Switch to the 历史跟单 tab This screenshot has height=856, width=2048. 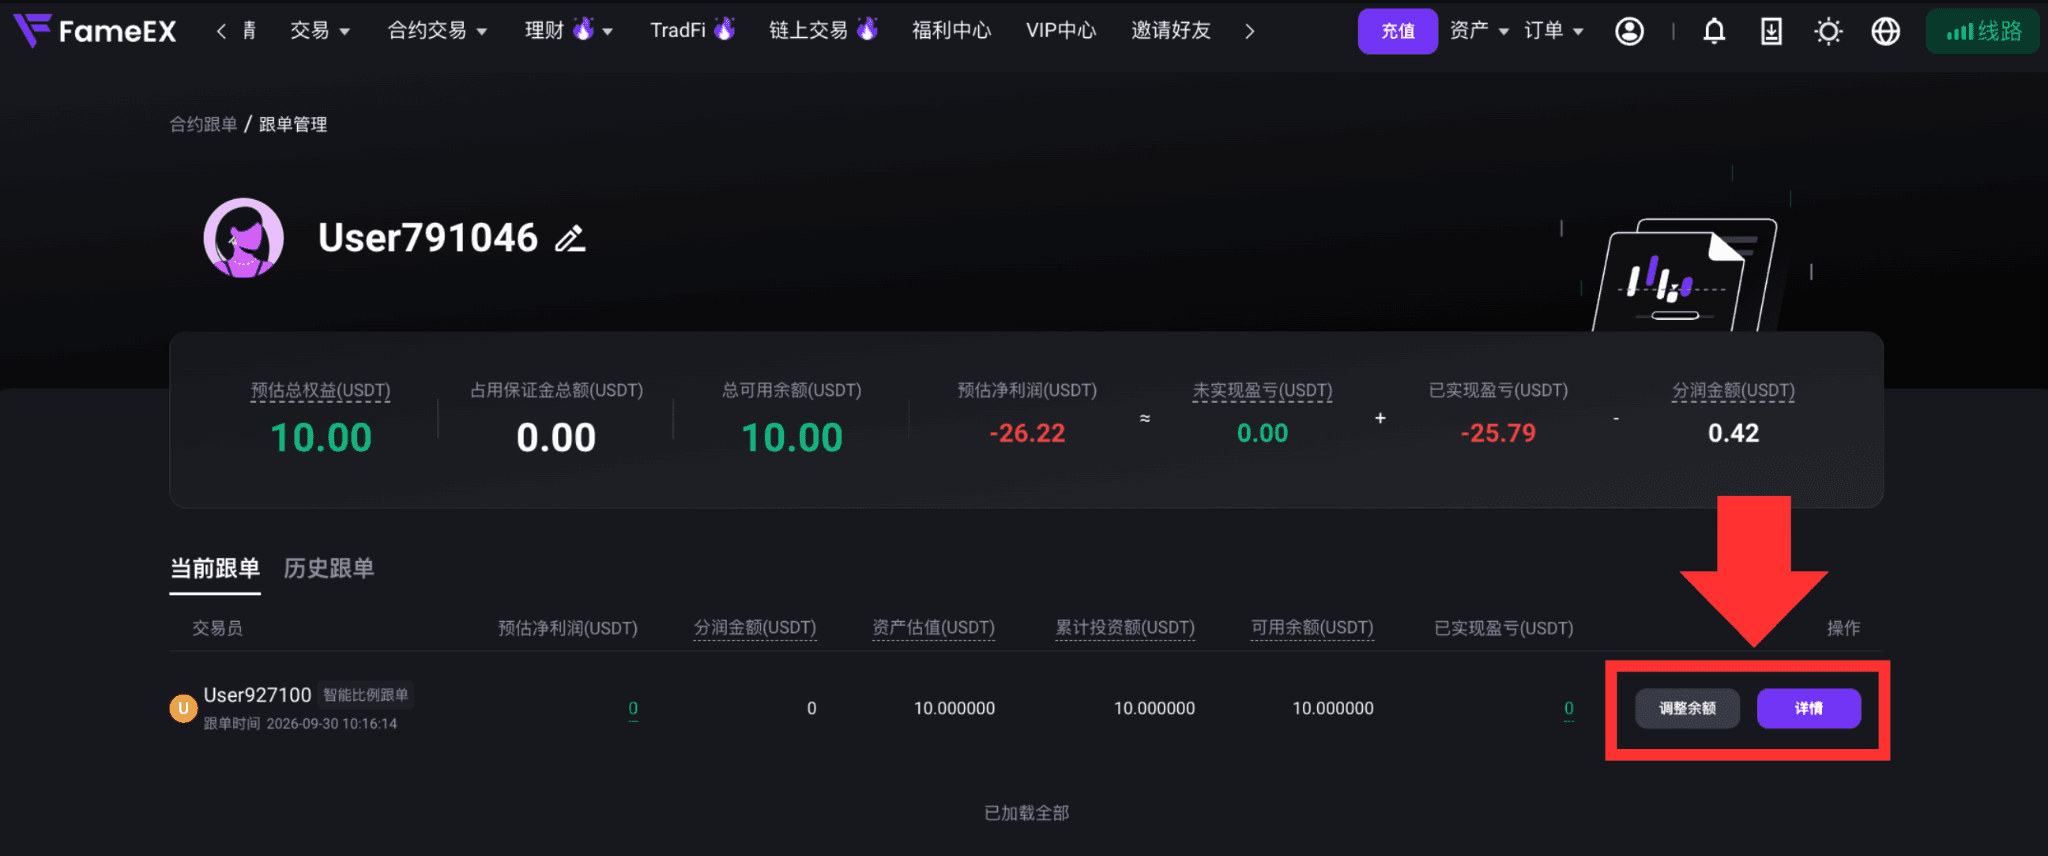tap(329, 568)
